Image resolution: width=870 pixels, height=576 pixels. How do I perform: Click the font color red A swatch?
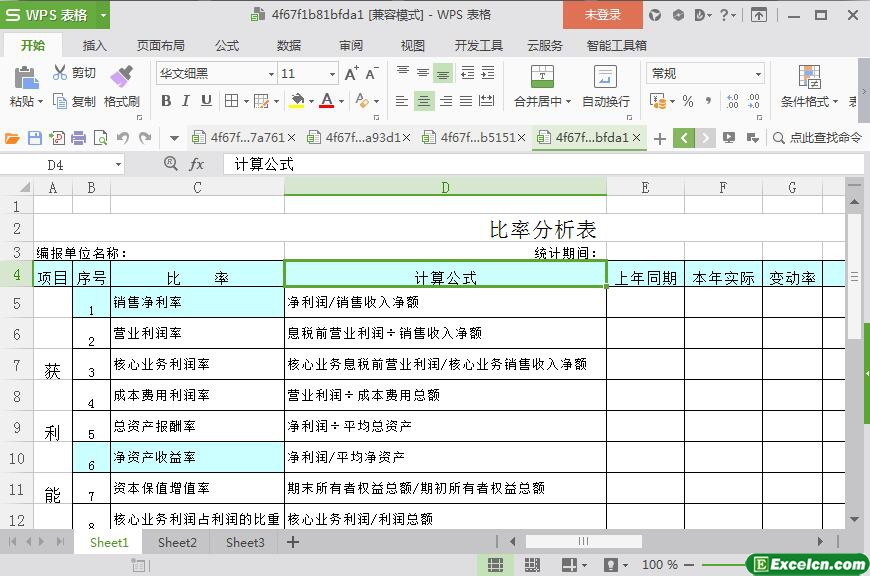326,101
